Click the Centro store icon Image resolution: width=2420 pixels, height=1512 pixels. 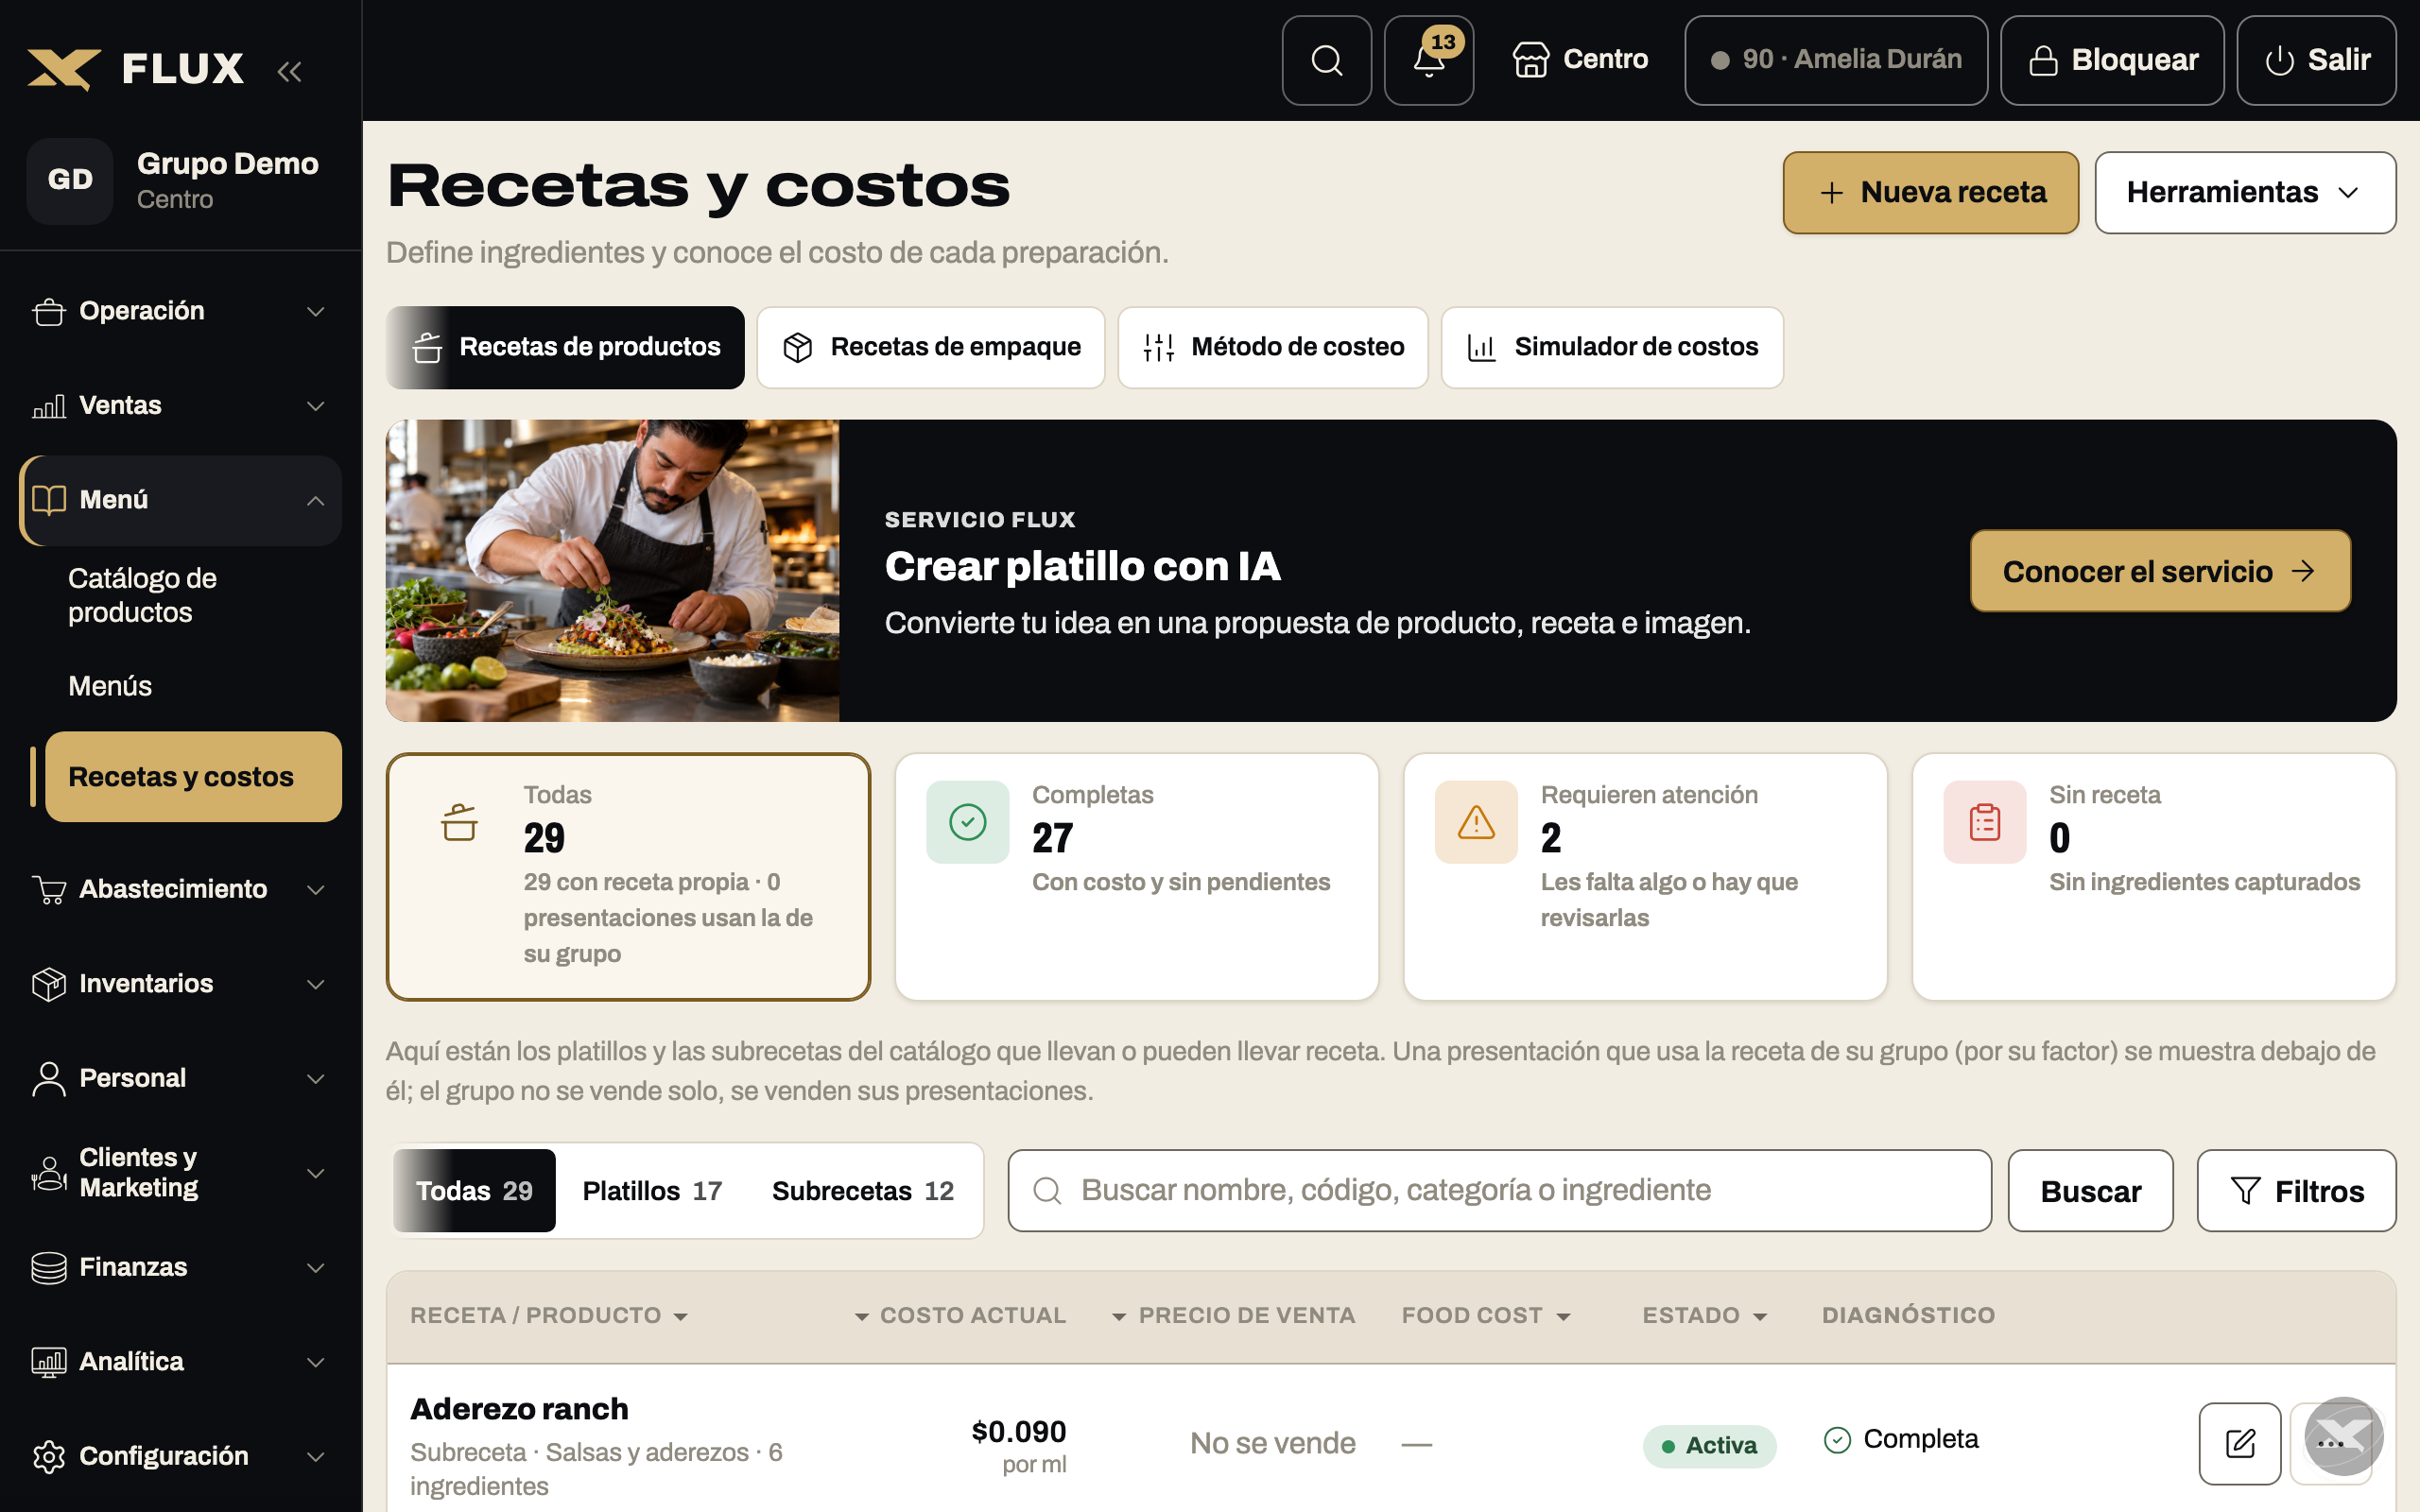coord(1530,60)
